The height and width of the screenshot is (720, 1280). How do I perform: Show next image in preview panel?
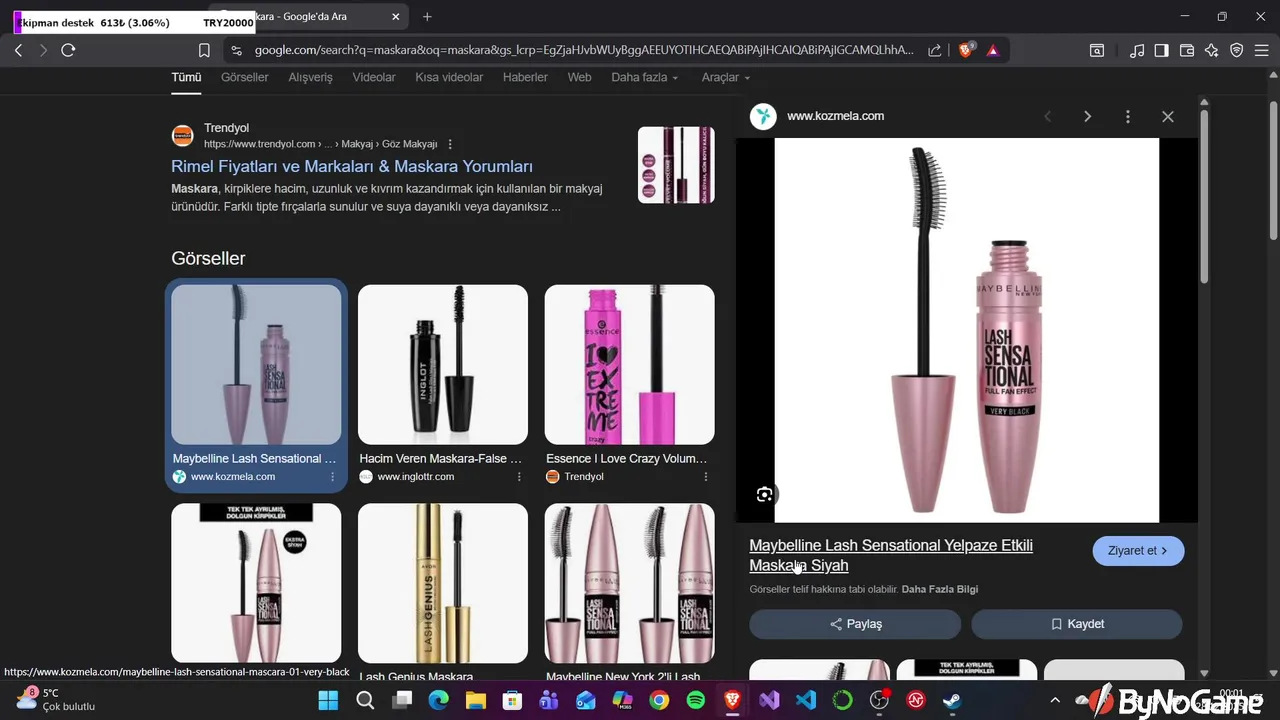tap(1087, 116)
